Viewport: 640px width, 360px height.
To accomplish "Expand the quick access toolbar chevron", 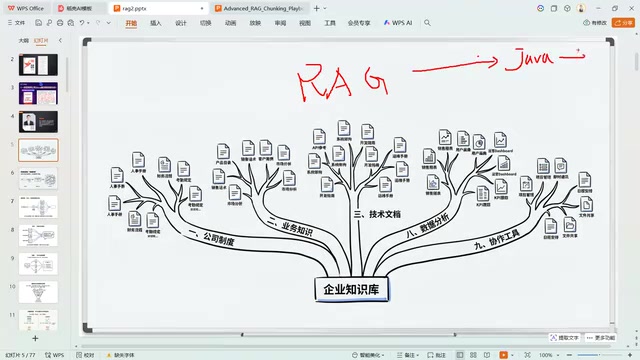I will (x=109, y=23).
